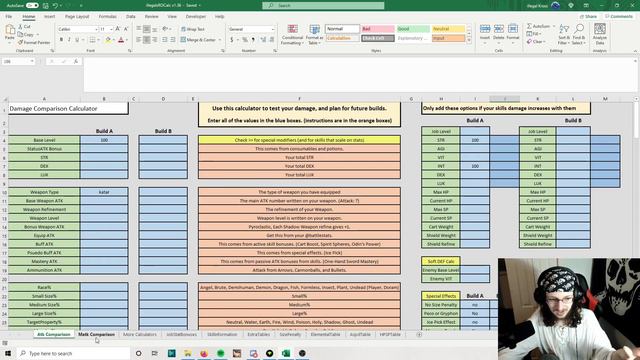Screen dimensions: 640x360
Task: Open the Matk Comparison sheet tab
Action: (x=96, y=334)
